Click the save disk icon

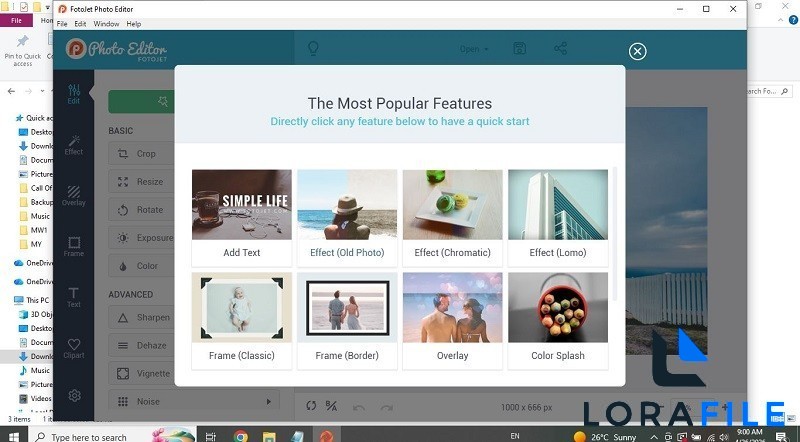tap(519, 48)
